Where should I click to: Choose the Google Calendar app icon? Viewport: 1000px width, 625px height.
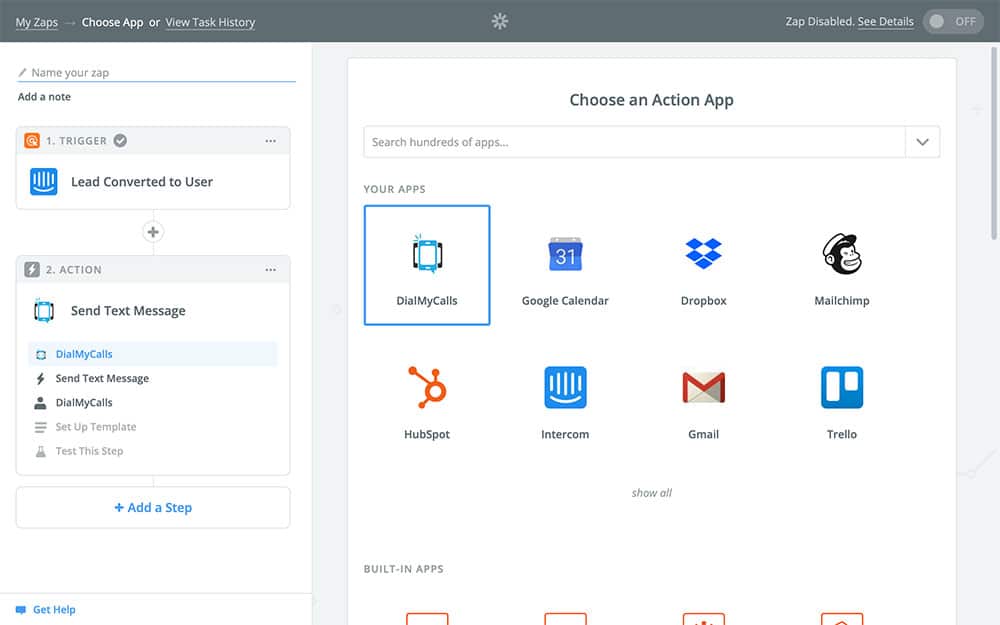click(x=565, y=254)
